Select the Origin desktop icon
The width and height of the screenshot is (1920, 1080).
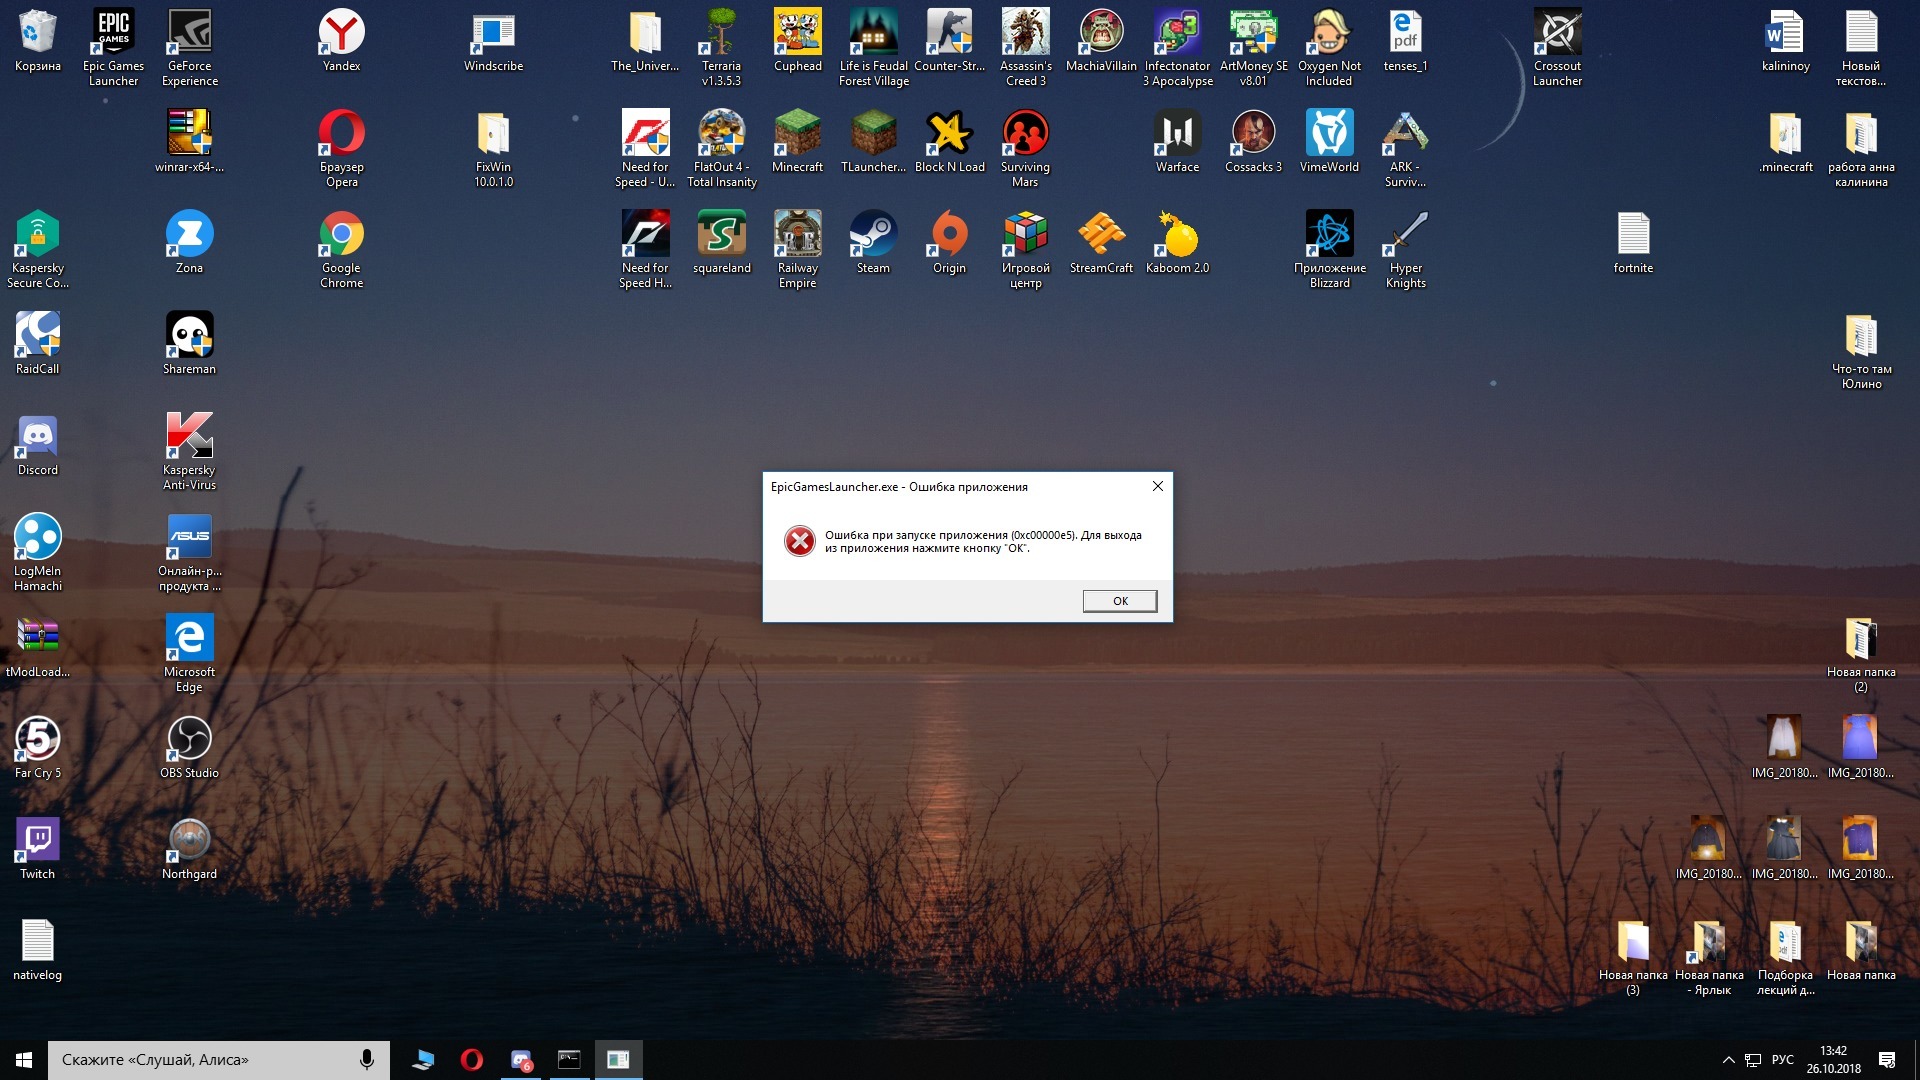pyautogui.click(x=950, y=242)
